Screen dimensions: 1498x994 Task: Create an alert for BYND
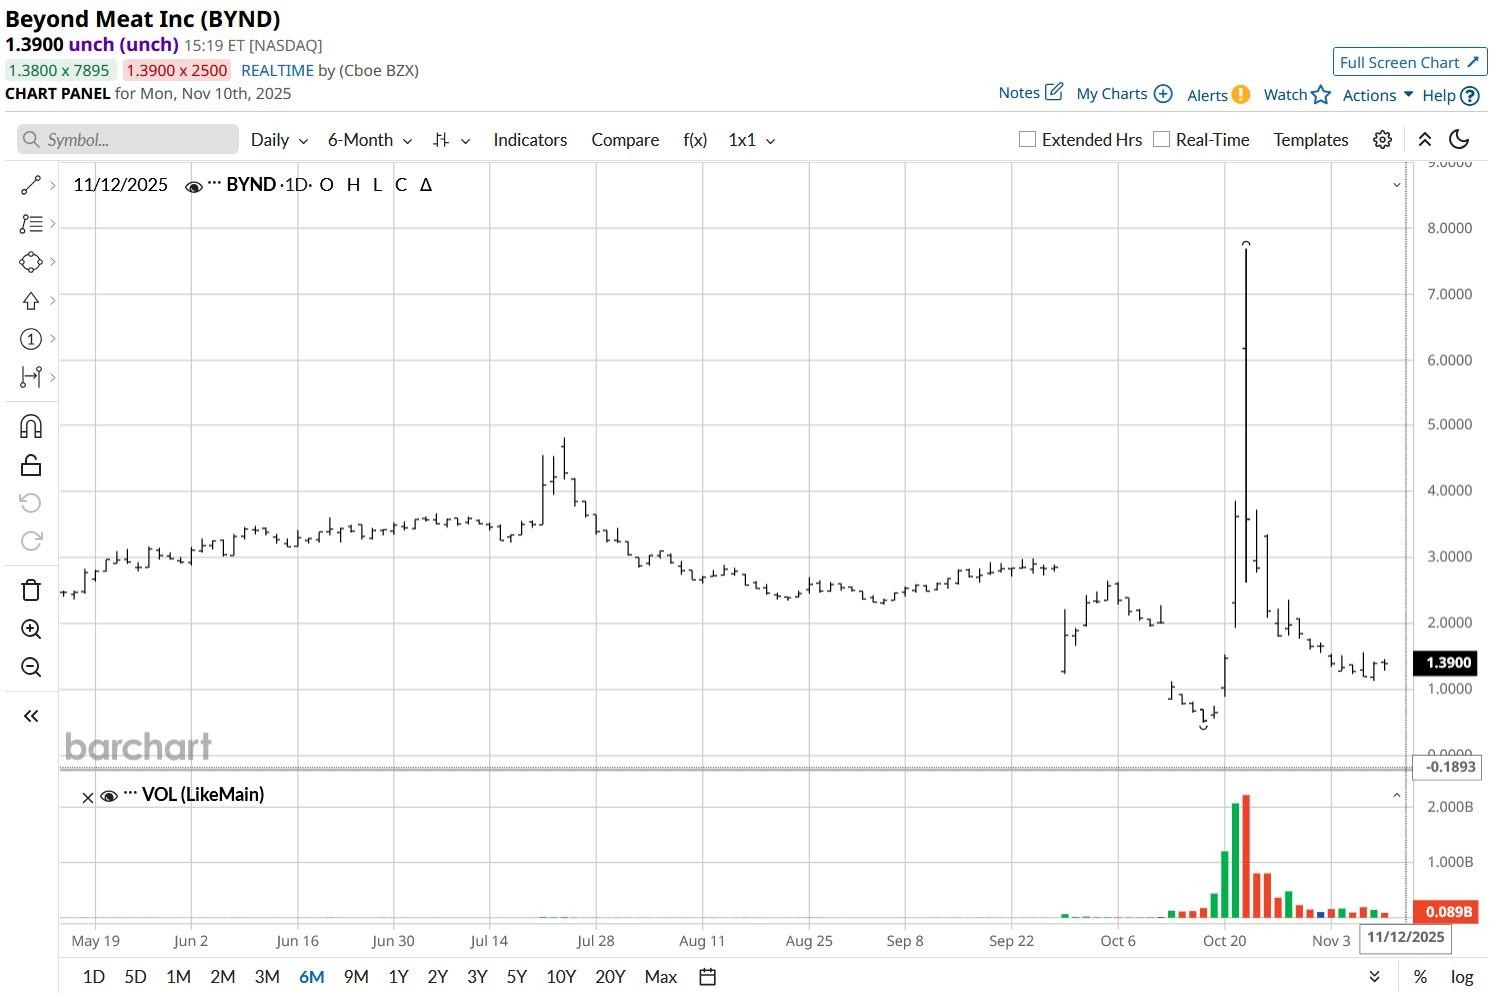[1218, 95]
